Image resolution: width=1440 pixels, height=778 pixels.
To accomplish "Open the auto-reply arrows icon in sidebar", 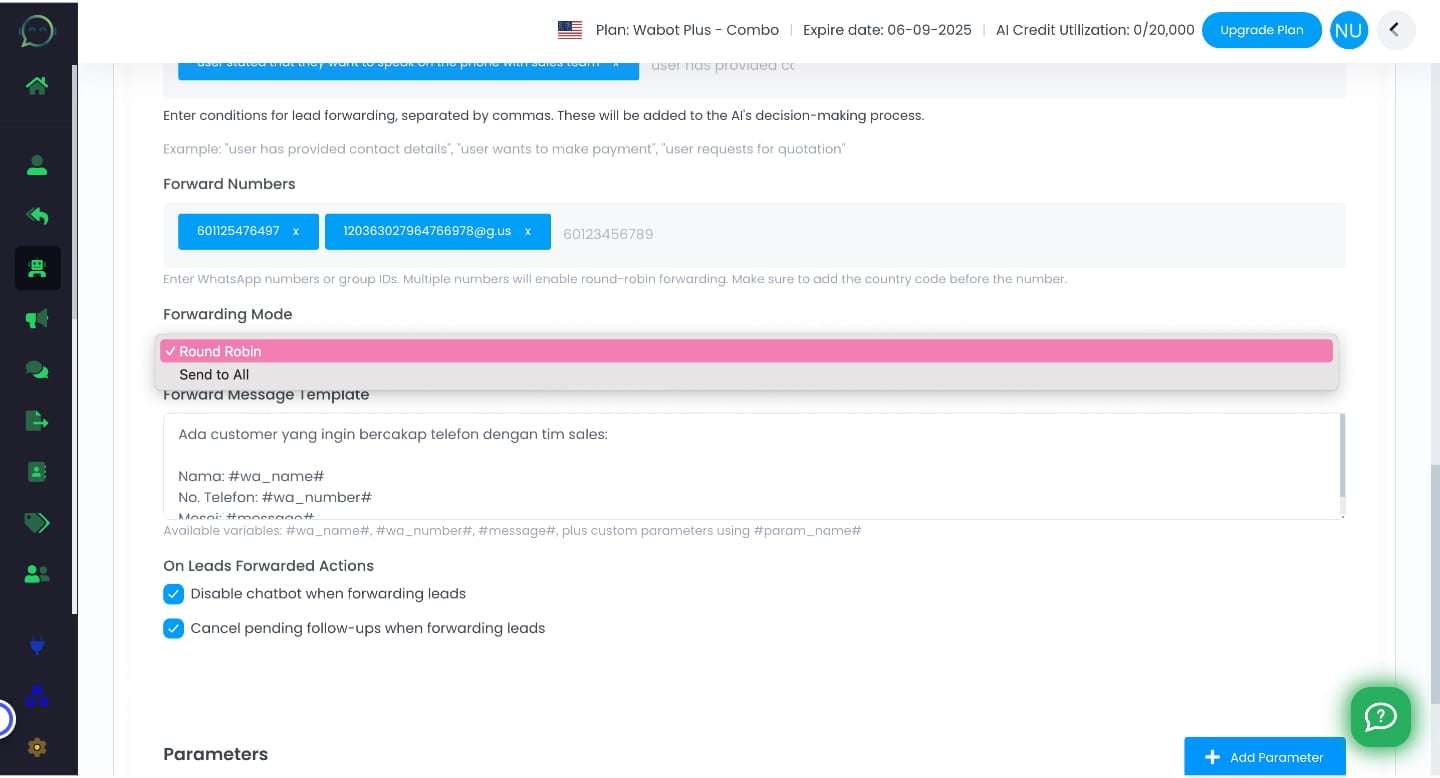I will pos(37,216).
